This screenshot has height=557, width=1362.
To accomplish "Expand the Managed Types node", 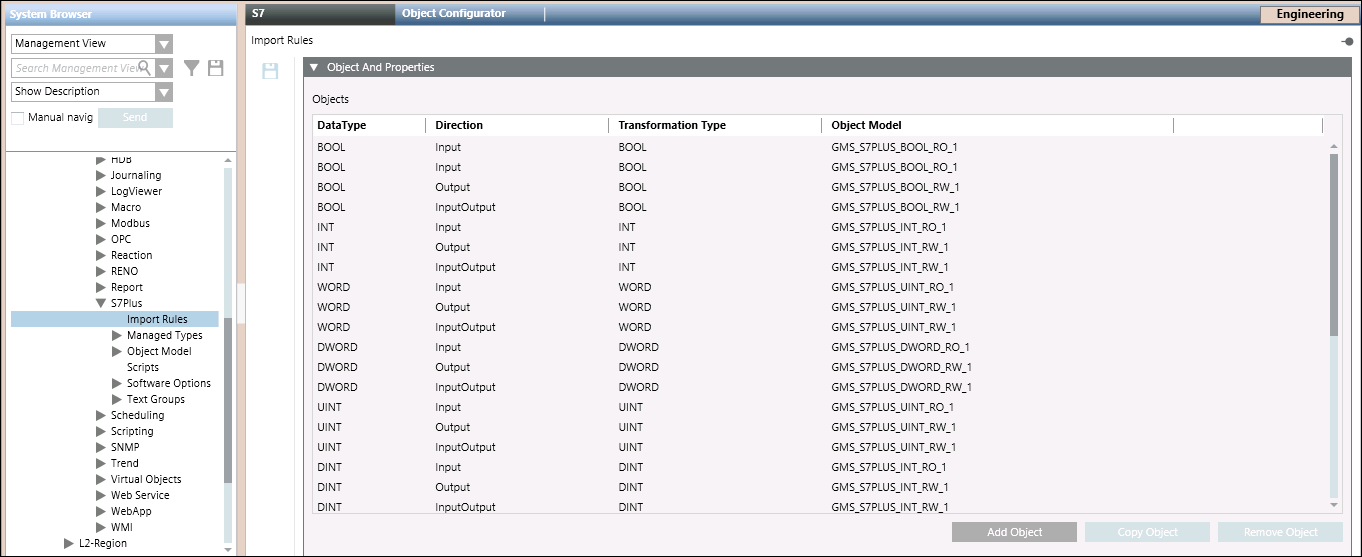I will coord(117,335).
